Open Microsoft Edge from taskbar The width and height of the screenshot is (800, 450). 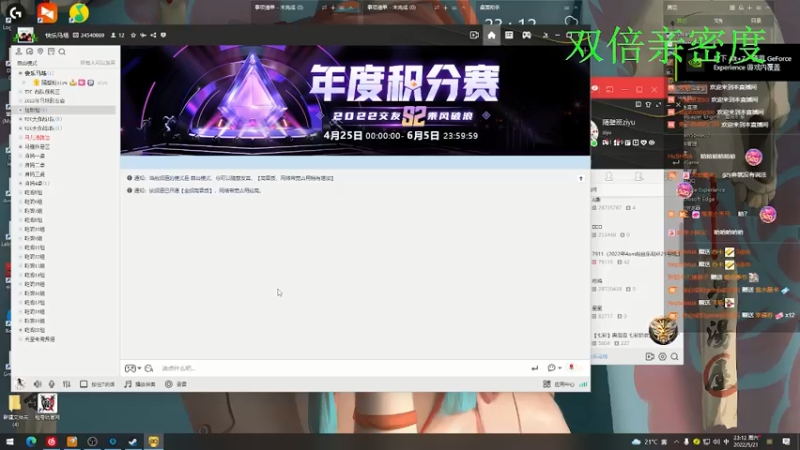(x=31, y=441)
